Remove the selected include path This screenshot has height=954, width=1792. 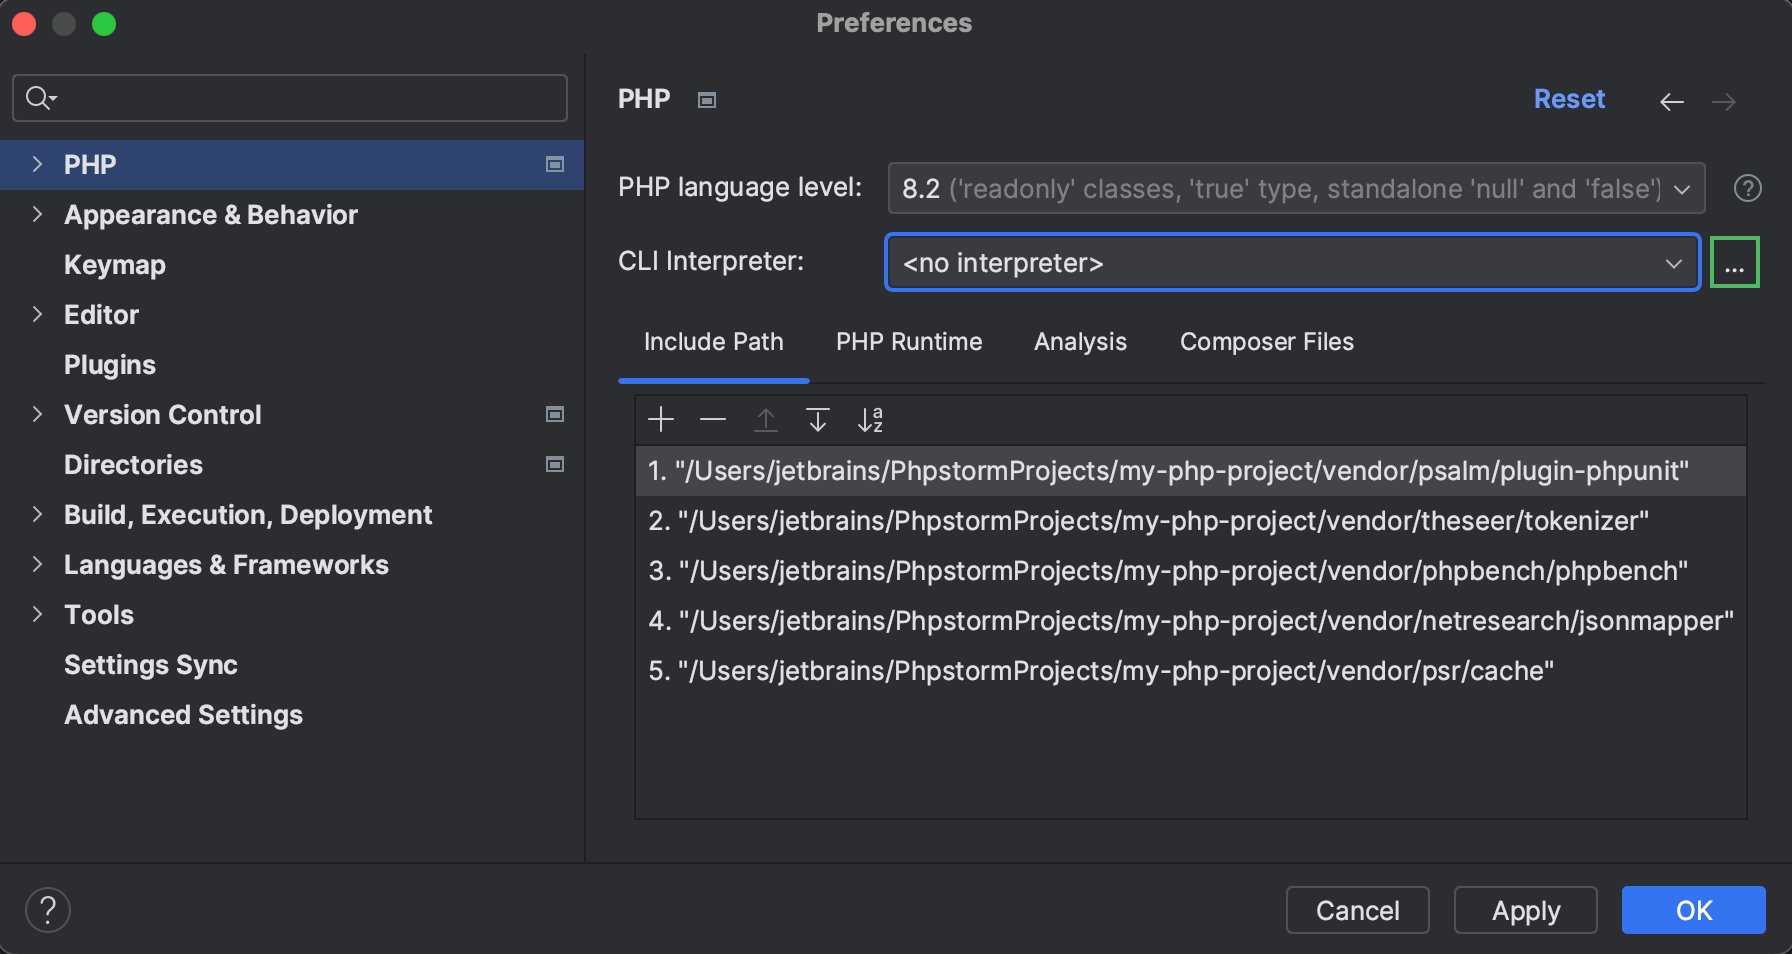pyautogui.click(x=713, y=420)
